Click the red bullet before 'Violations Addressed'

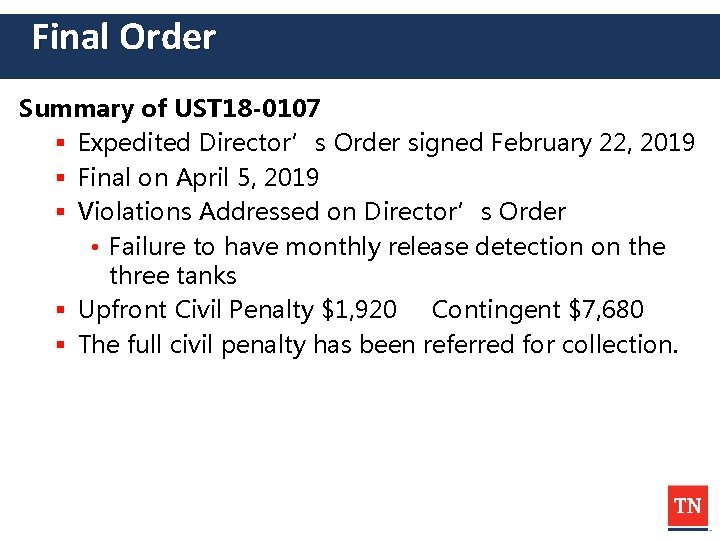pos(61,212)
